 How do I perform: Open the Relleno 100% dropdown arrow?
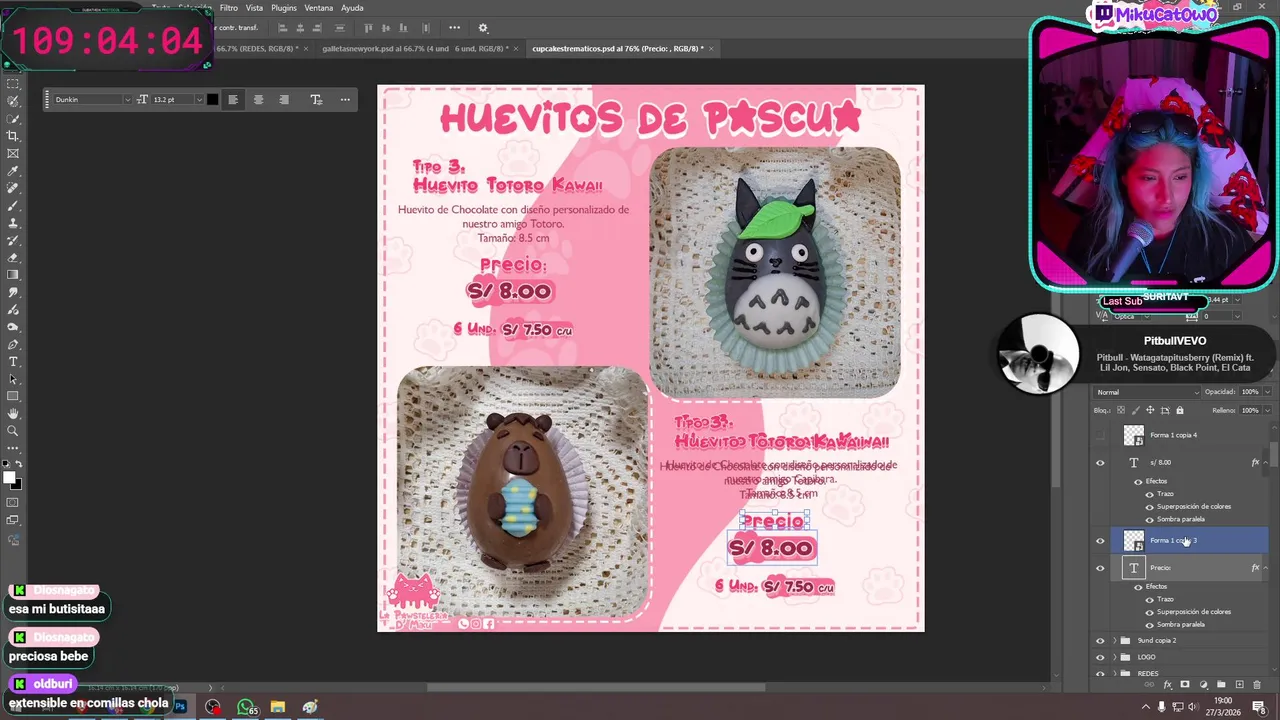[x=1266, y=410]
